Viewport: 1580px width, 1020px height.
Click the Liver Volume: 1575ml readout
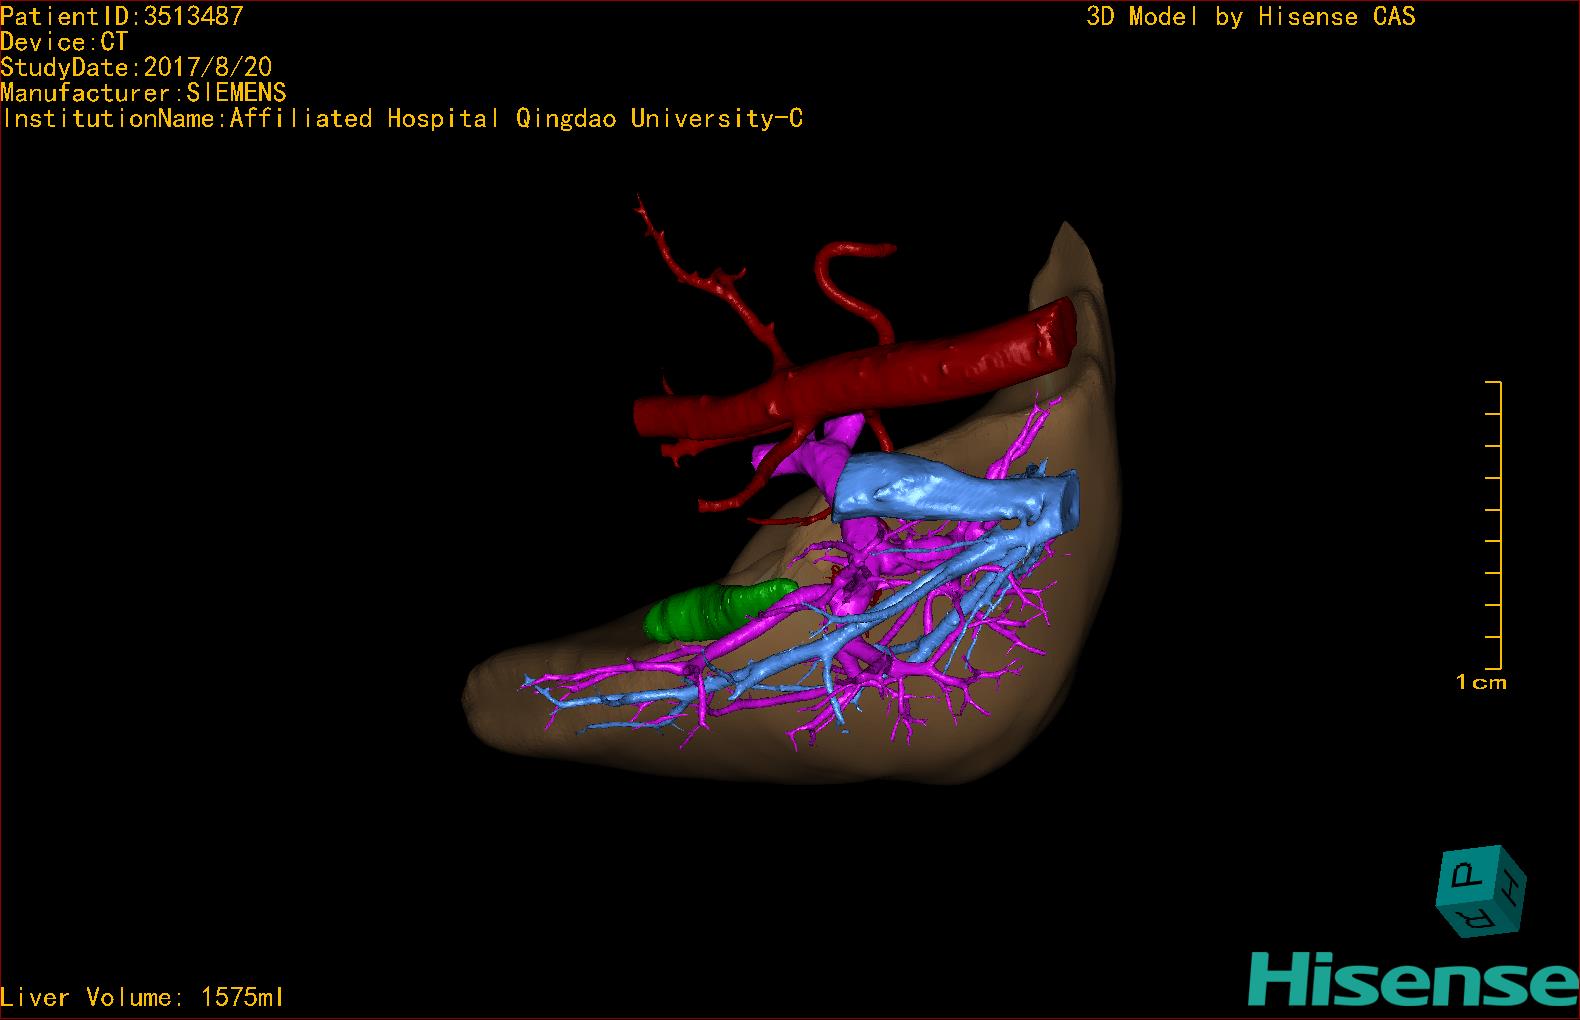[142, 997]
